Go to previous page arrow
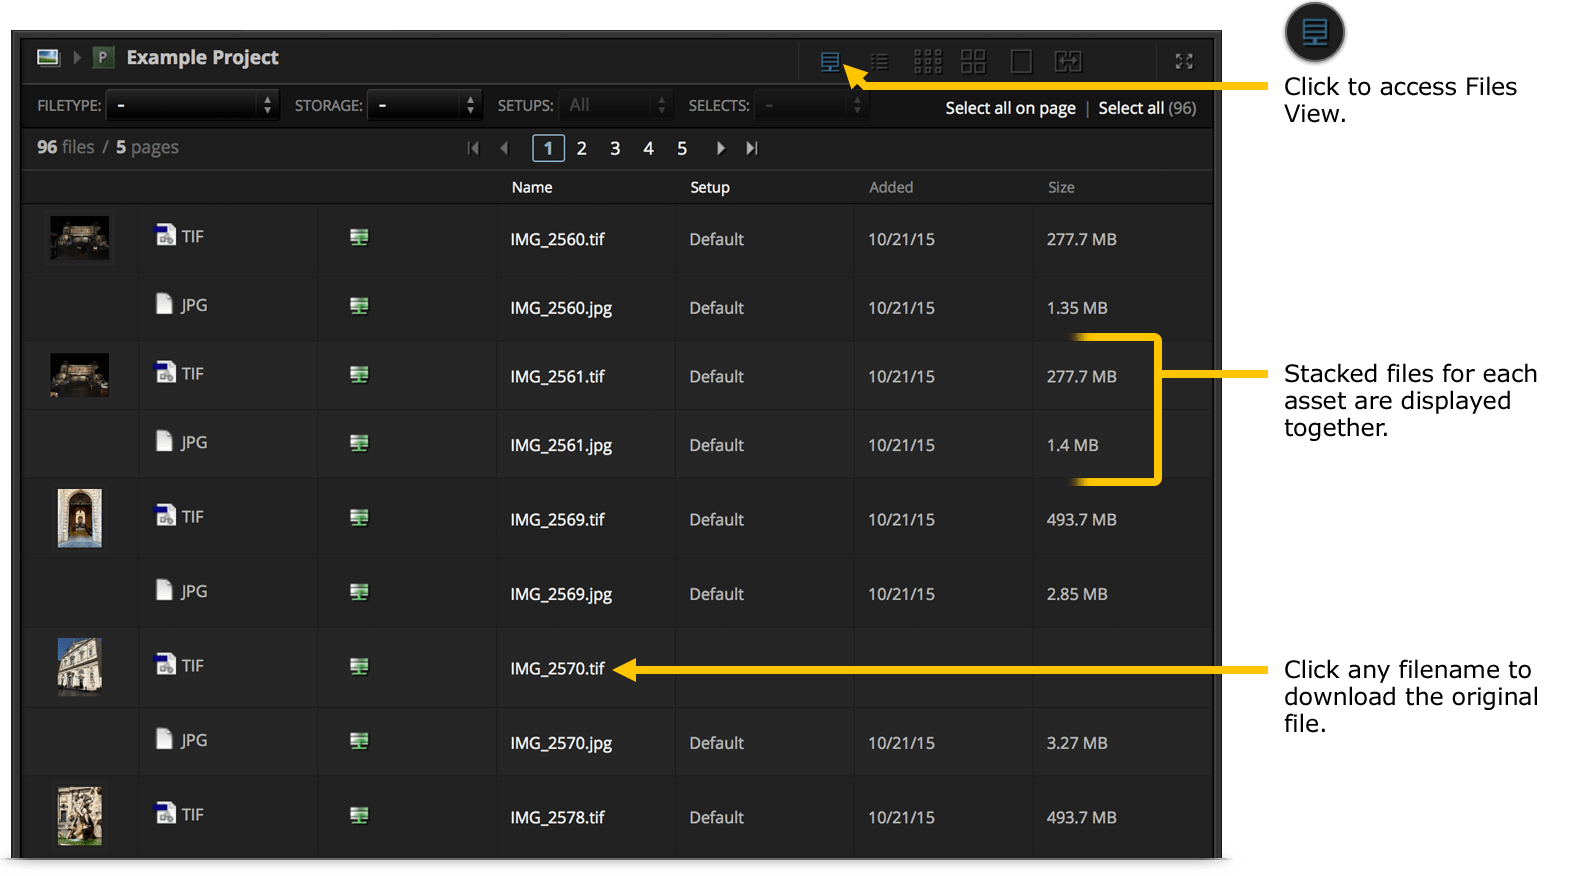 [x=504, y=148]
